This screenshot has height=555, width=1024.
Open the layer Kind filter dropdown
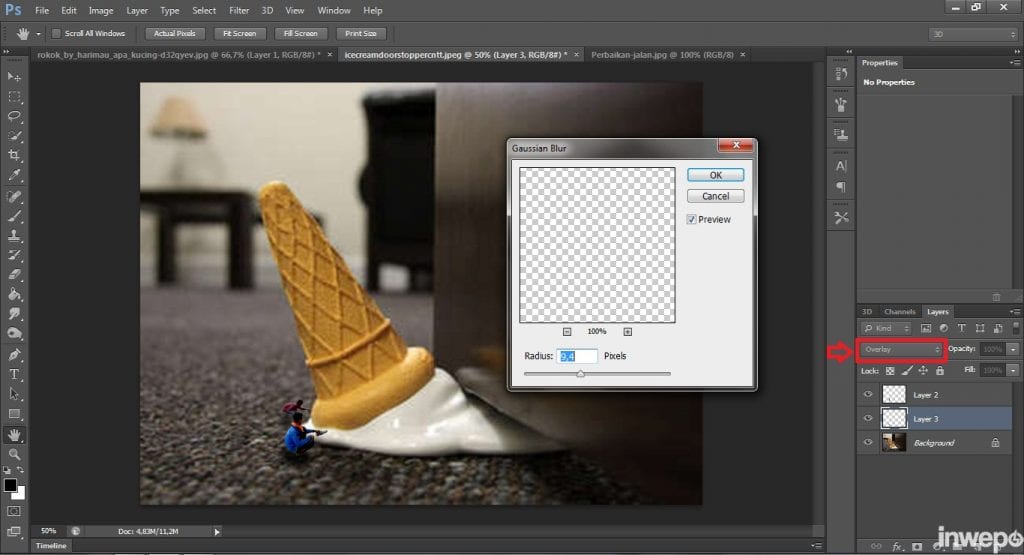click(x=886, y=328)
